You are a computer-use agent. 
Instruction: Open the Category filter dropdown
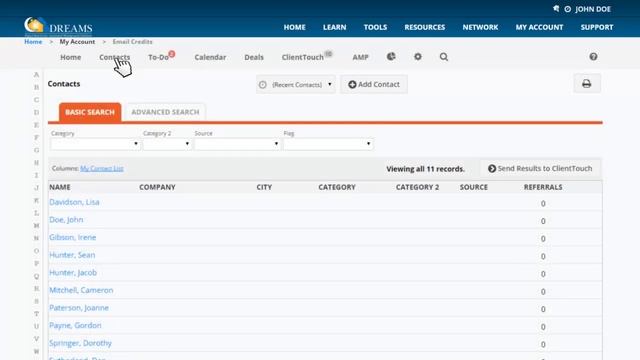point(95,144)
